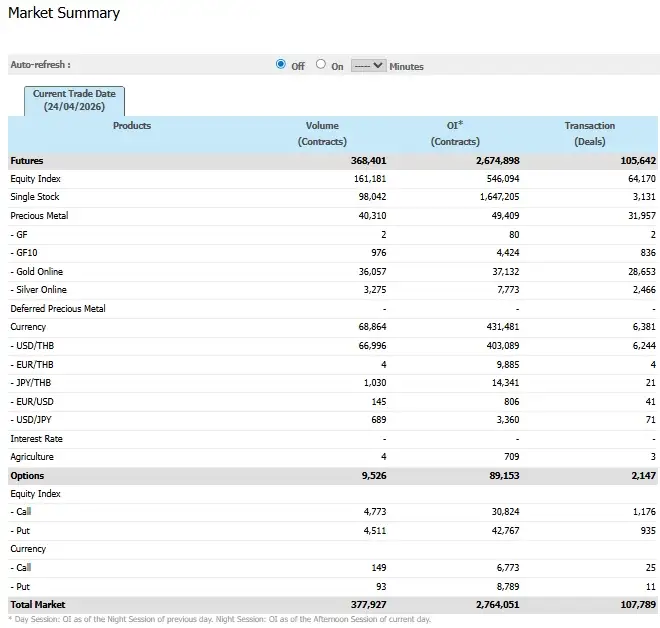The image size is (660, 628).
Task: Select the Silver Online product
Action: [x=39, y=290]
